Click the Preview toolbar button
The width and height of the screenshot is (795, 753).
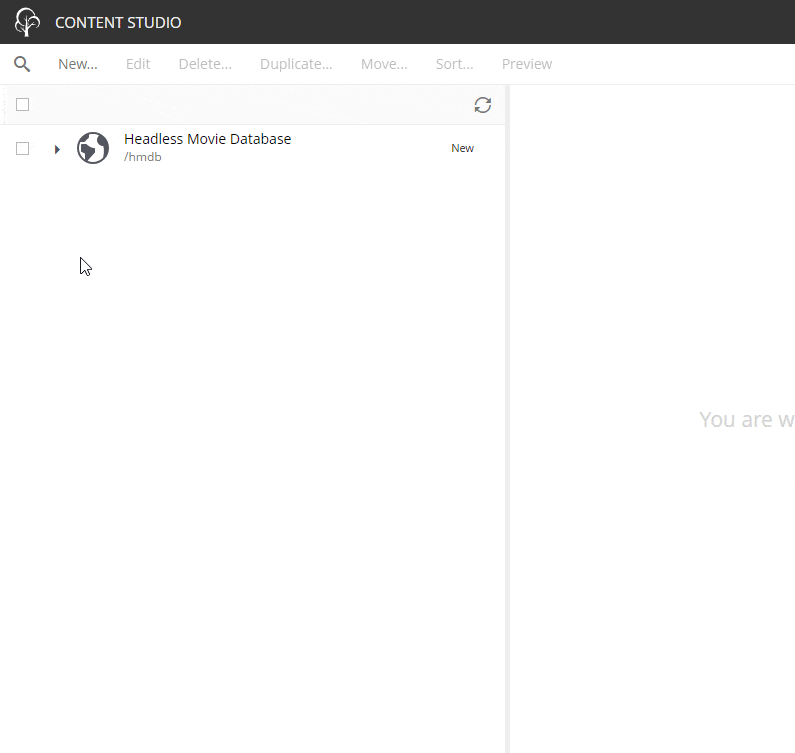527,64
